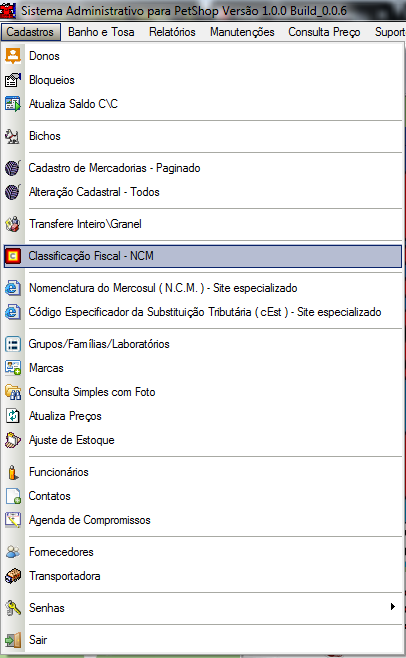Click the Sair exit door icon

[13, 640]
